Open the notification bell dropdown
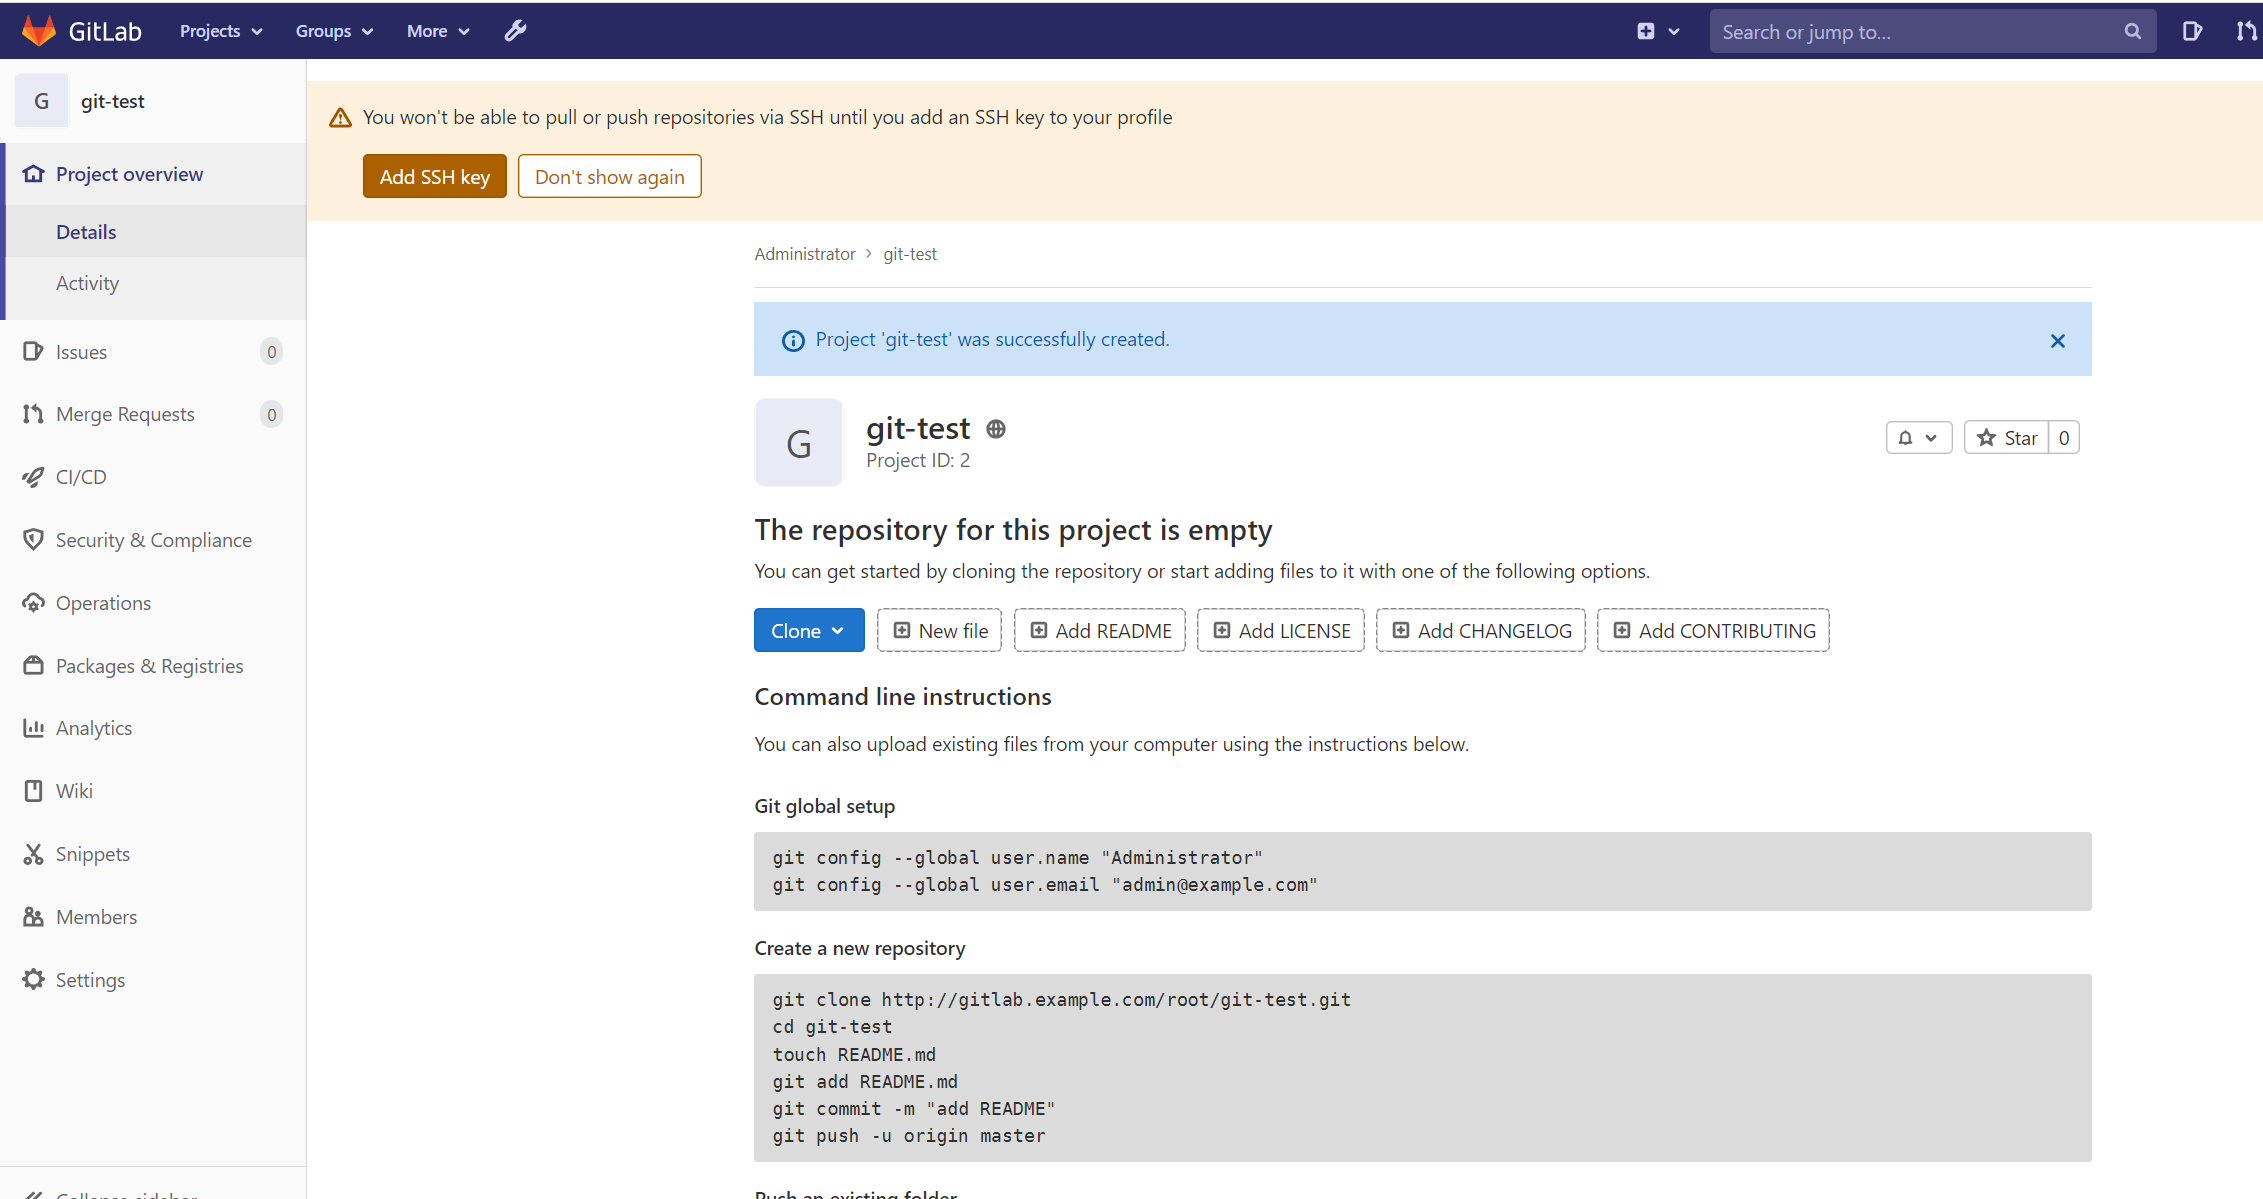 (x=1918, y=438)
